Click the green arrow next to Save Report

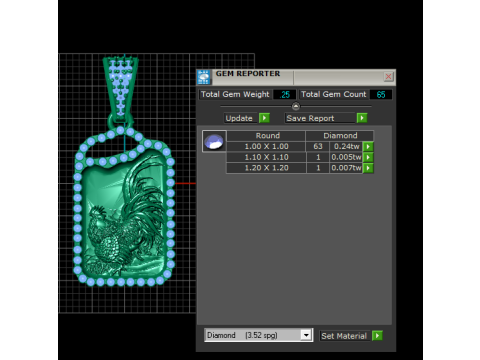point(362,118)
